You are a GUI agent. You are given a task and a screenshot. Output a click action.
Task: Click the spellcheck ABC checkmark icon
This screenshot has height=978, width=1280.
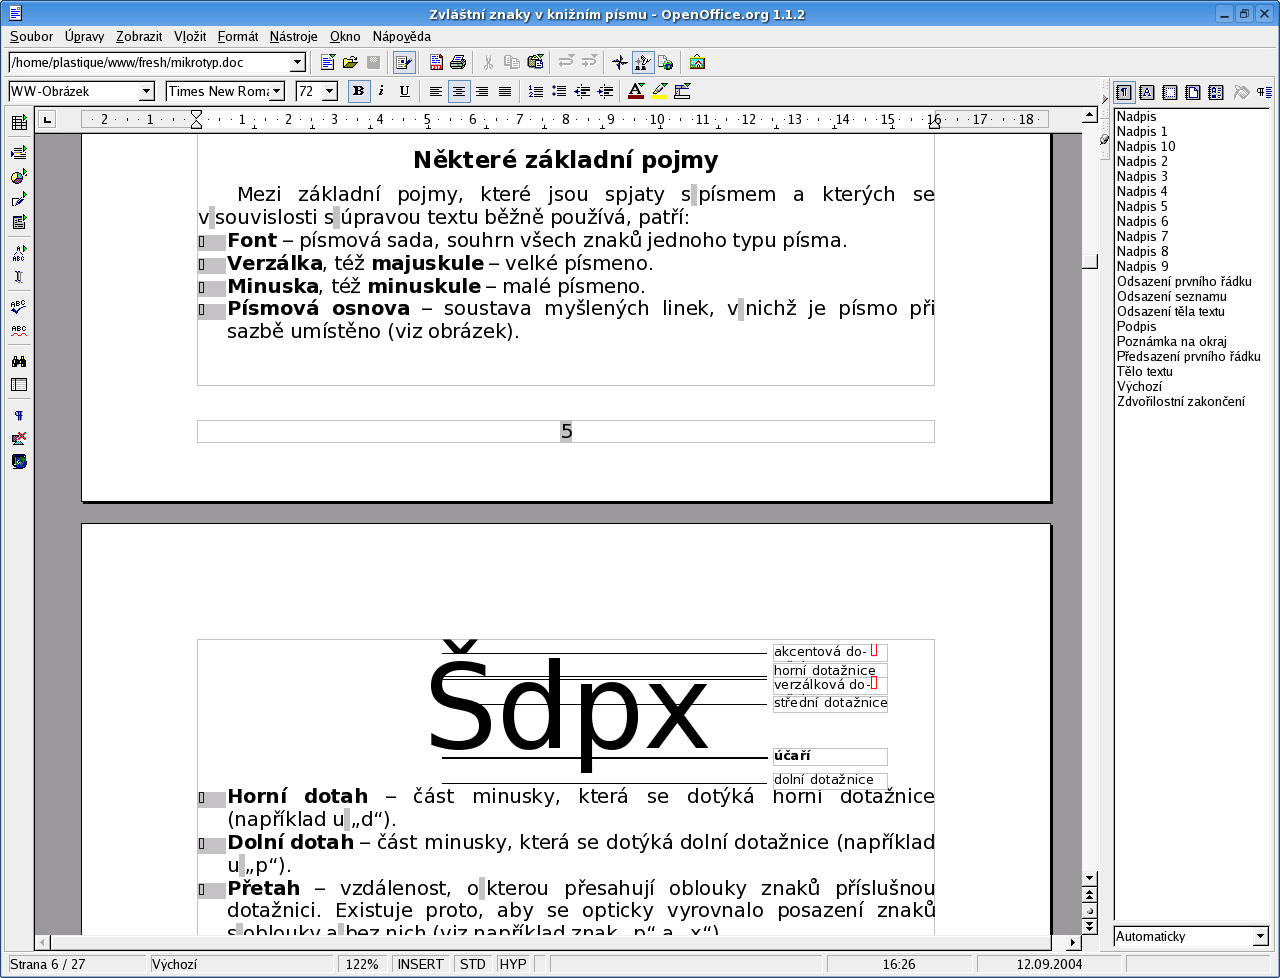click(x=18, y=306)
